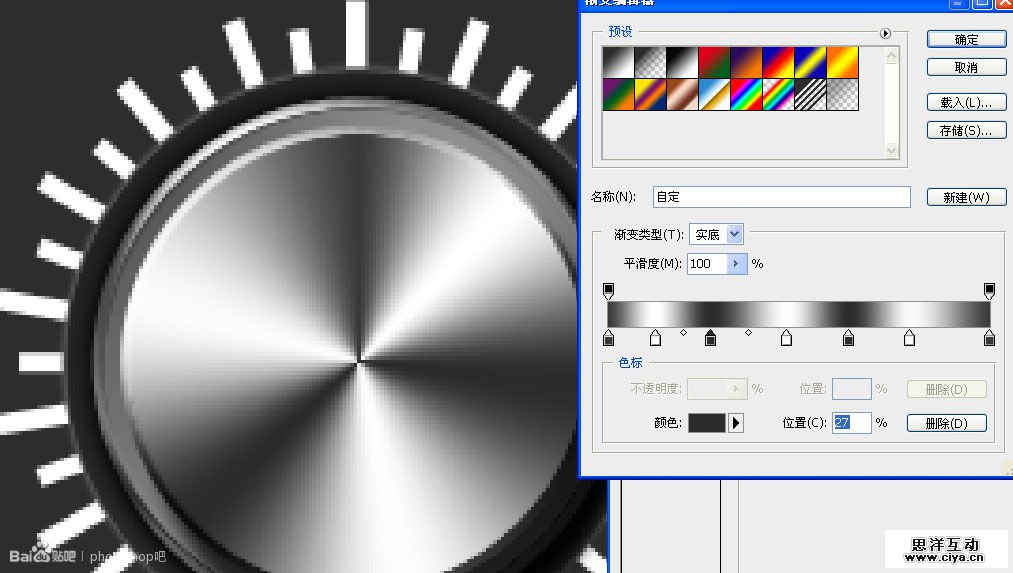Select the red-to-green gradient preset
This screenshot has height=573, width=1013.
coord(714,63)
